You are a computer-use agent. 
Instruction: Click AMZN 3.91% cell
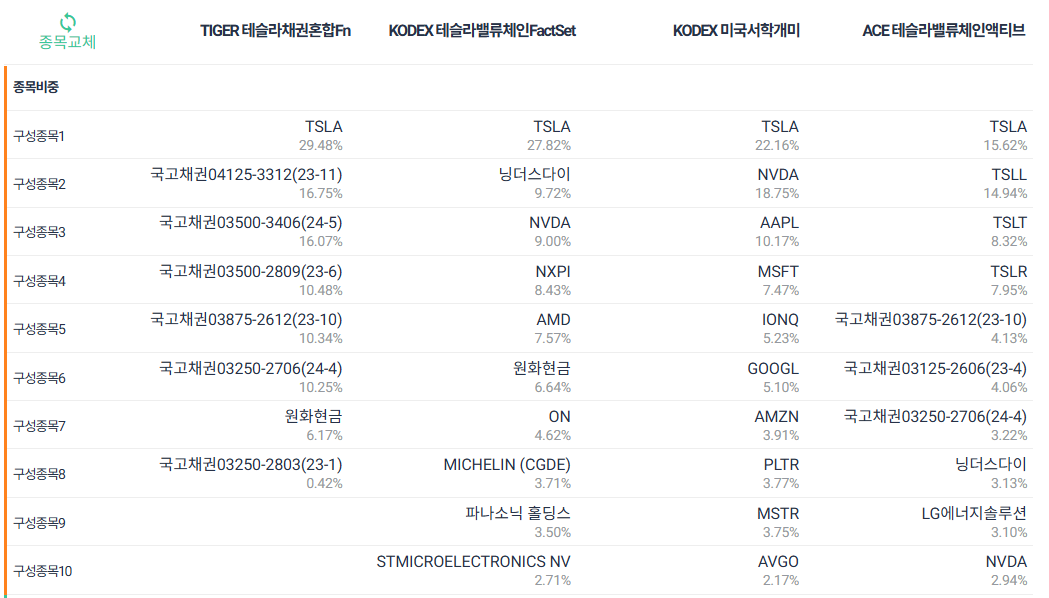click(777, 425)
